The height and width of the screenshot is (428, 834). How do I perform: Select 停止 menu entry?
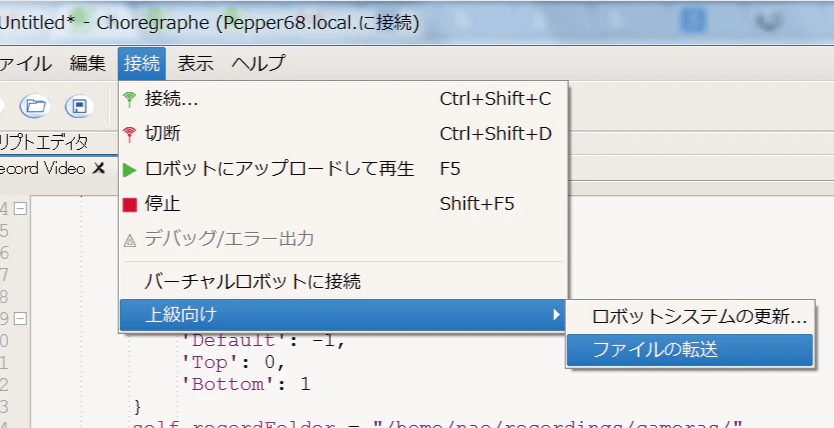pyautogui.click(x=344, y=204)
